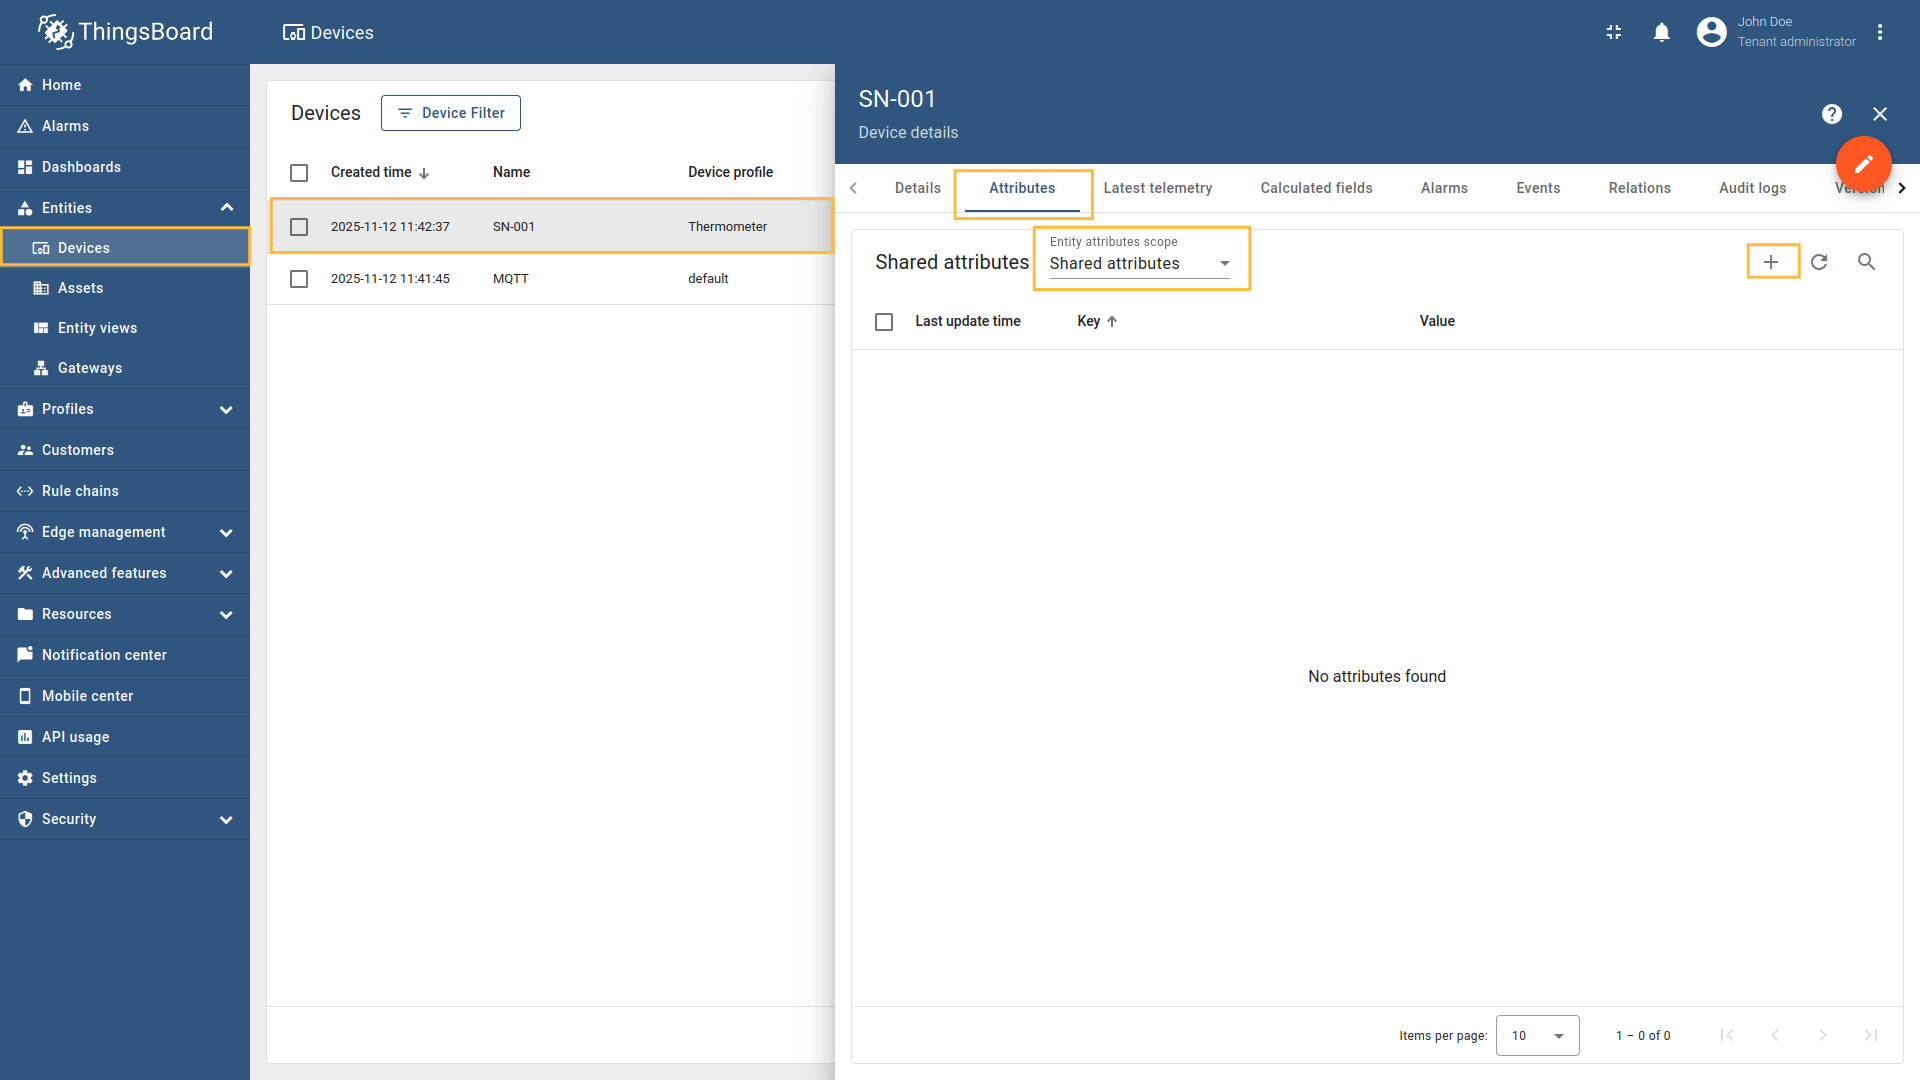Open API usage page

coord(75,737)
